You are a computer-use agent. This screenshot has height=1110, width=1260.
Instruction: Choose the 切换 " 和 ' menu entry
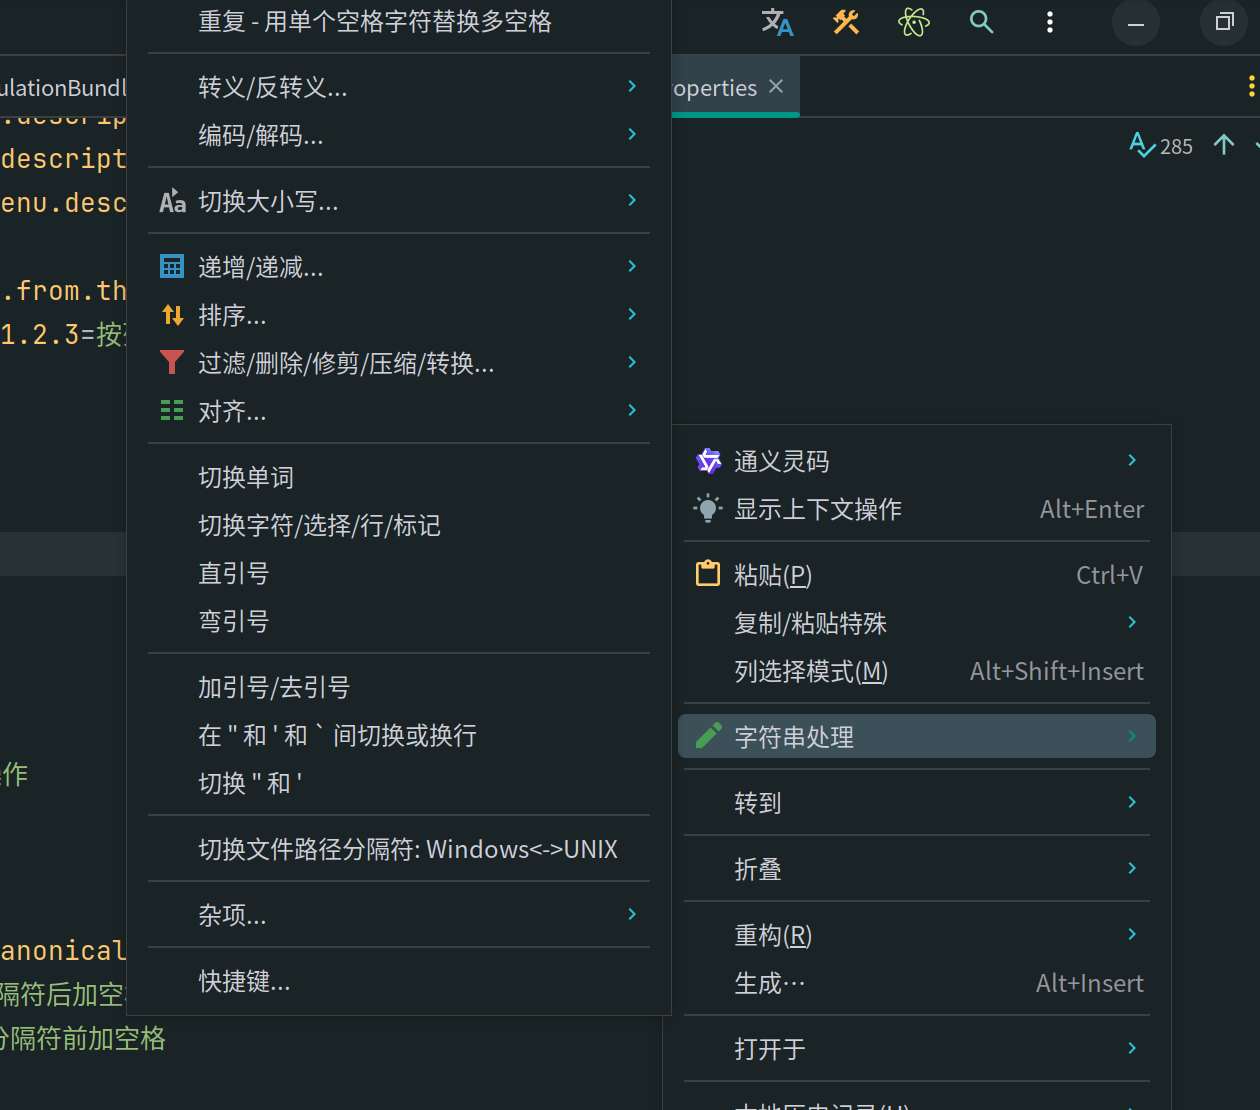point(399,783)
